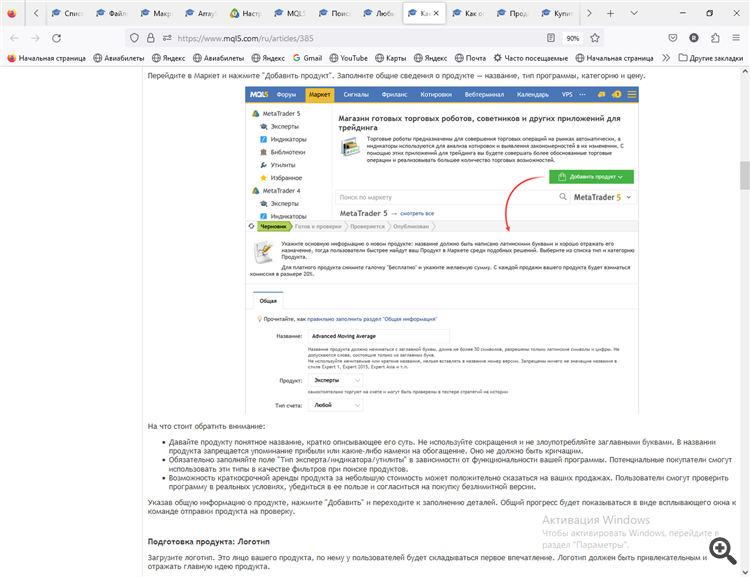750x577 pixels.
Task: Click the heading "Подготовка продукта: Логотип"
Action: coord(209,542)
